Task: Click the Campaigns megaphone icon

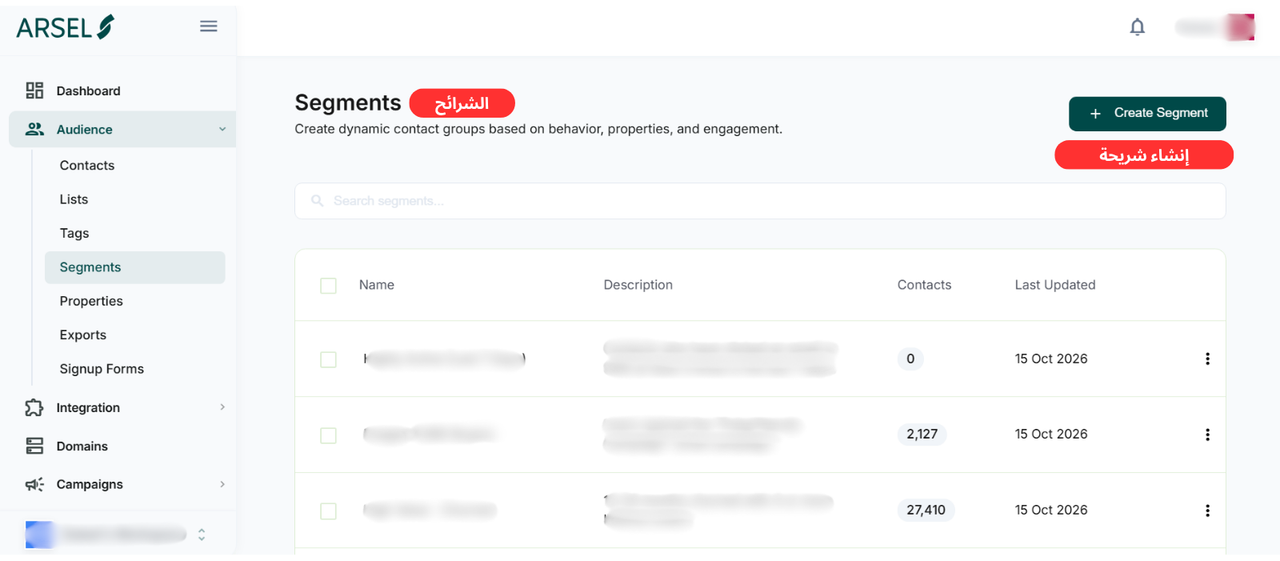Action: click(35, 484)
